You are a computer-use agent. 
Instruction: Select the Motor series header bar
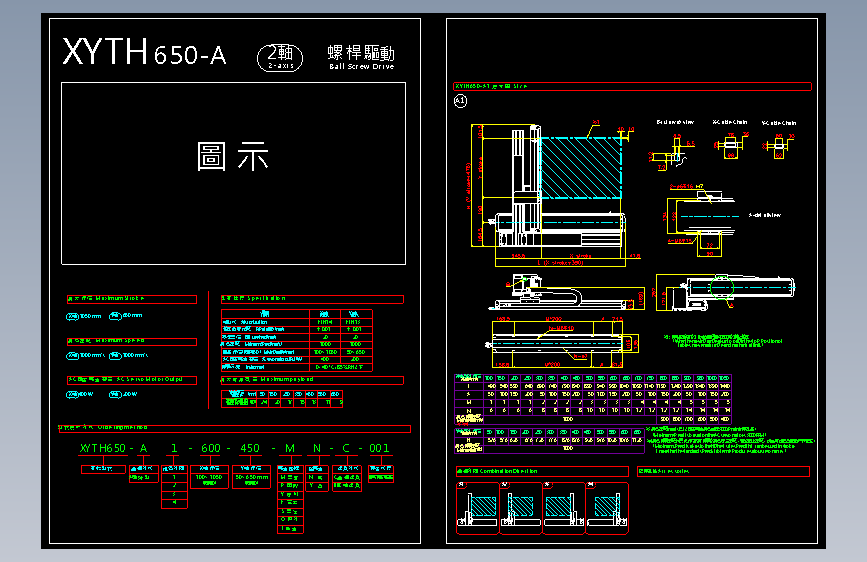click(723, 471)
